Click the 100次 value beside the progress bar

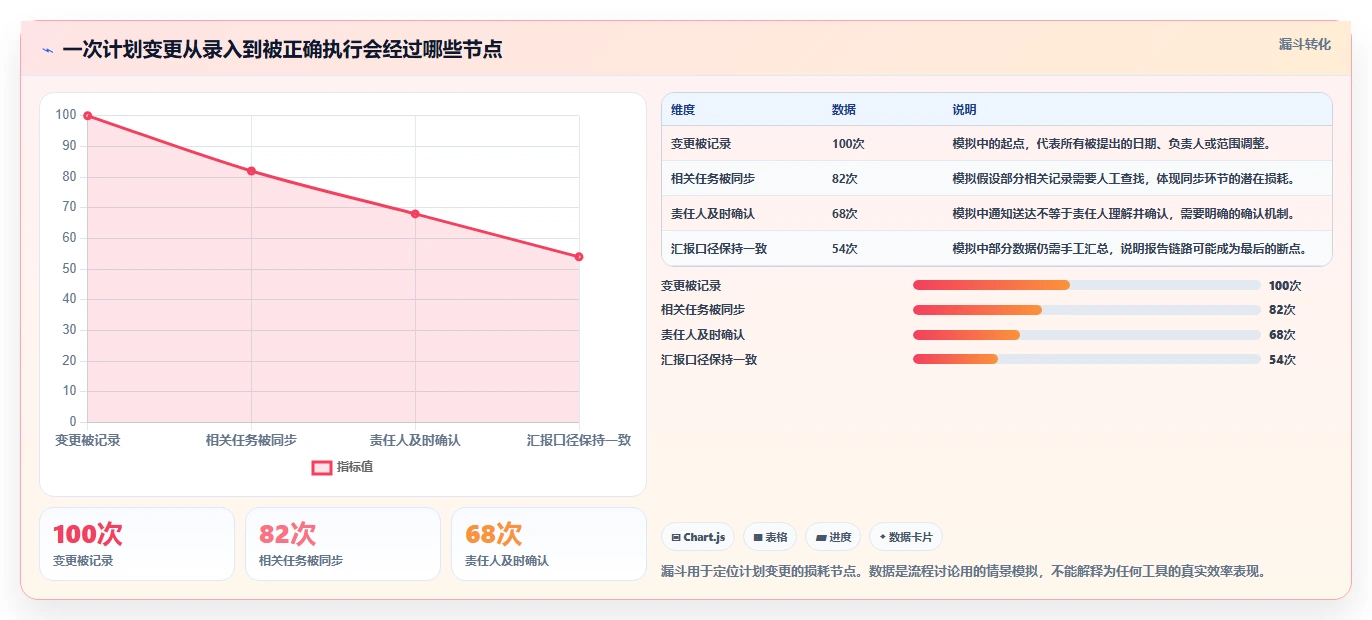tap(1285, 286)
